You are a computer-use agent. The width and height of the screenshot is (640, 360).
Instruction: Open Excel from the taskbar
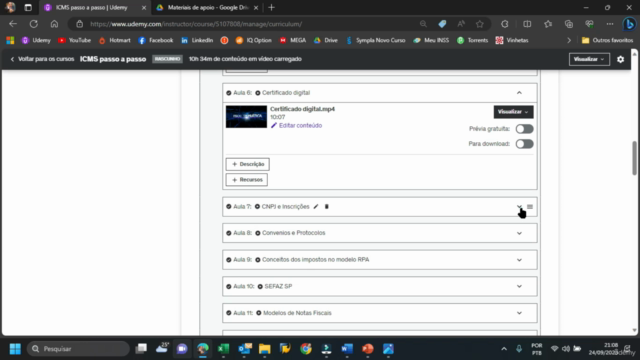coord(223,349)
